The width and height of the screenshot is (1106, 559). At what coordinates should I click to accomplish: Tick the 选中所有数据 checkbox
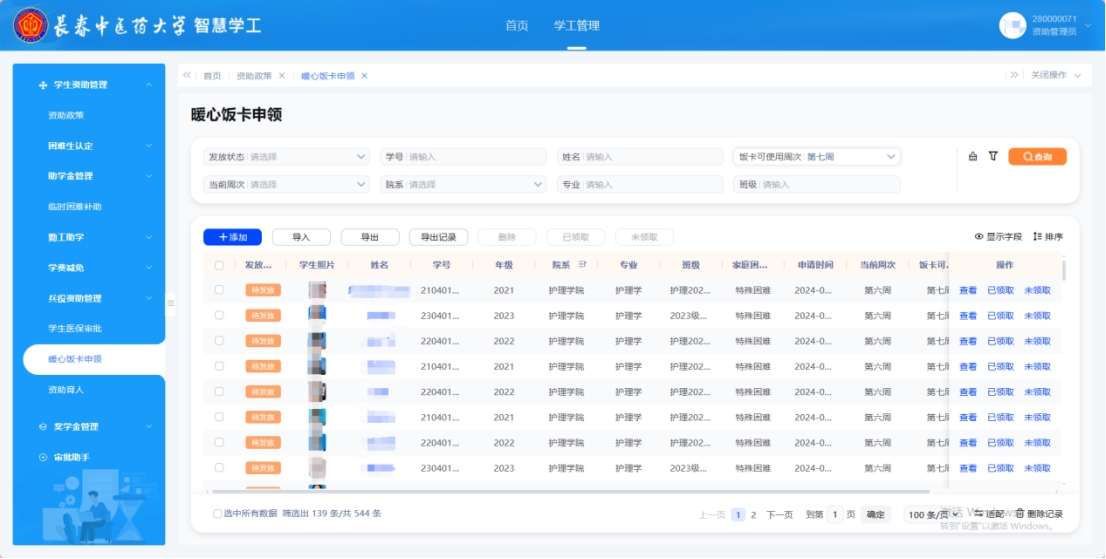[217, 514]
